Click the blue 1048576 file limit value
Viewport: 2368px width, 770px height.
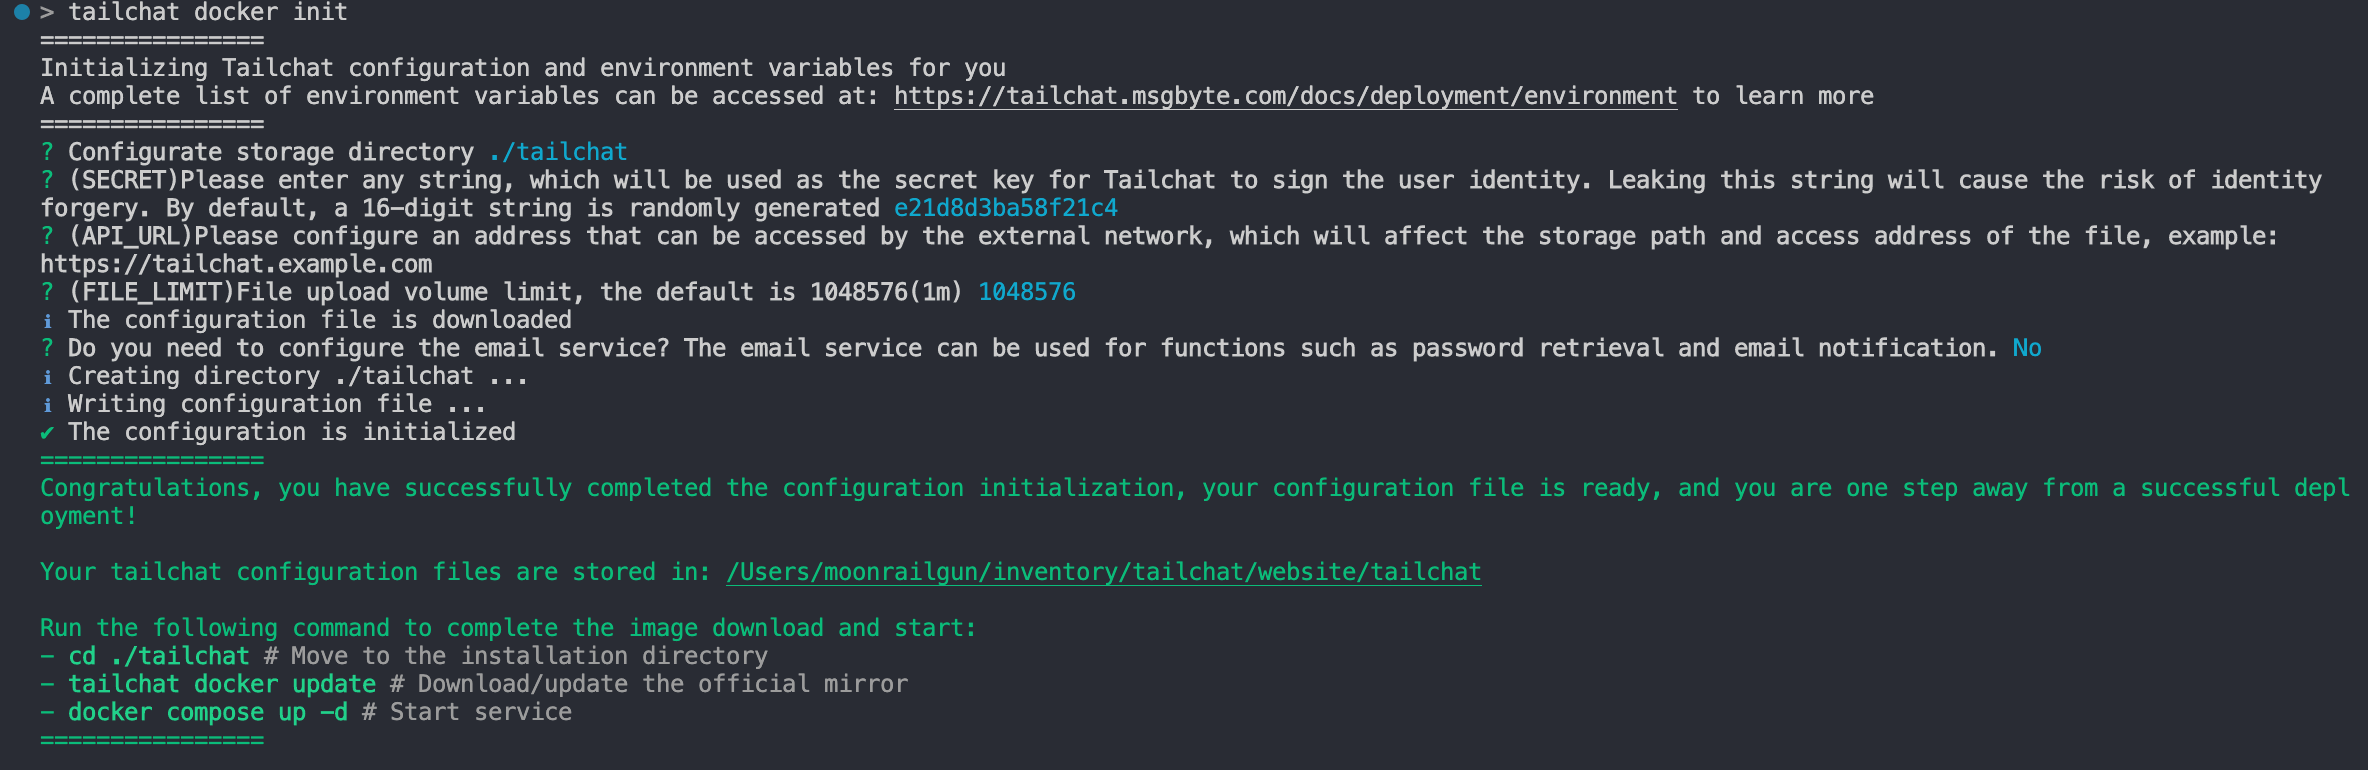point(1026,292)
